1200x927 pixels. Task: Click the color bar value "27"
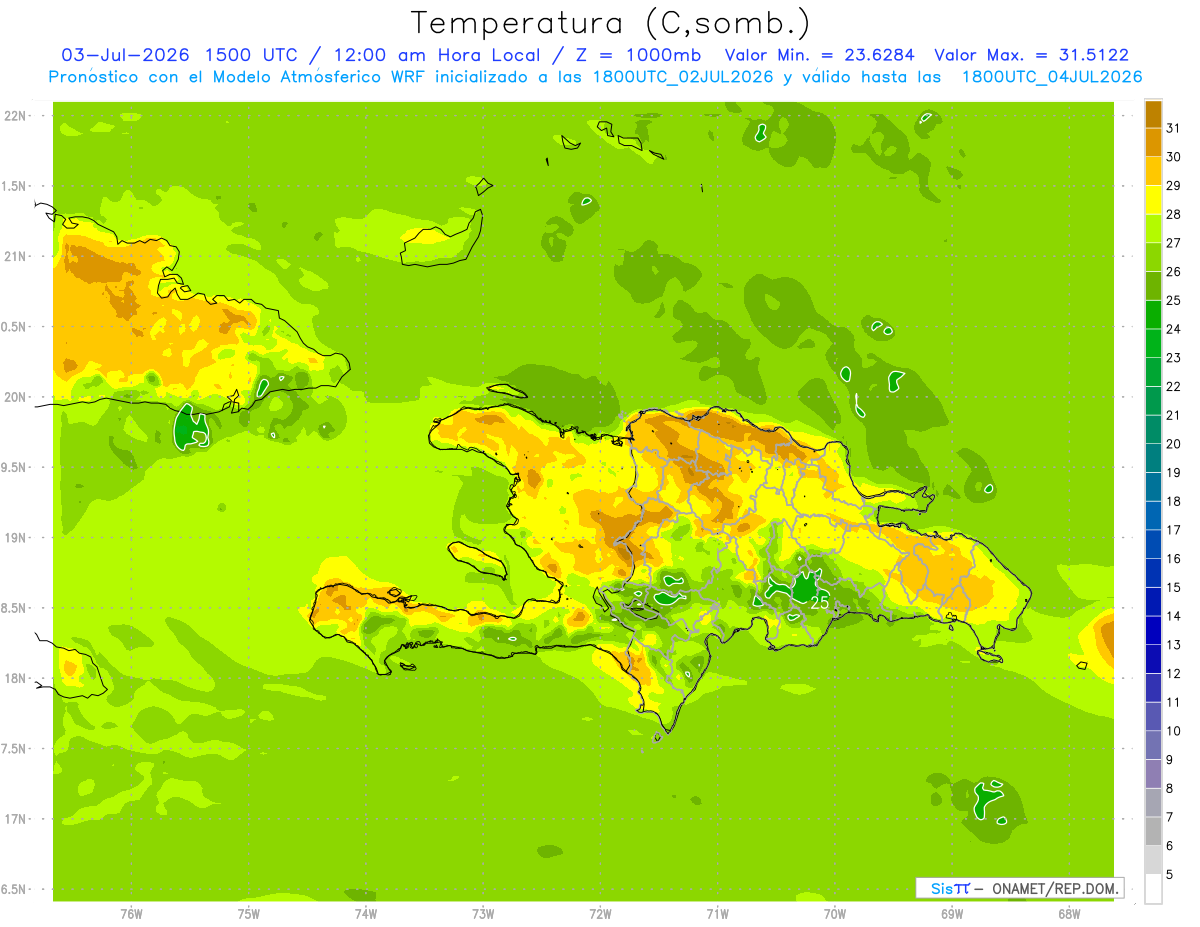pos(1173,243)
